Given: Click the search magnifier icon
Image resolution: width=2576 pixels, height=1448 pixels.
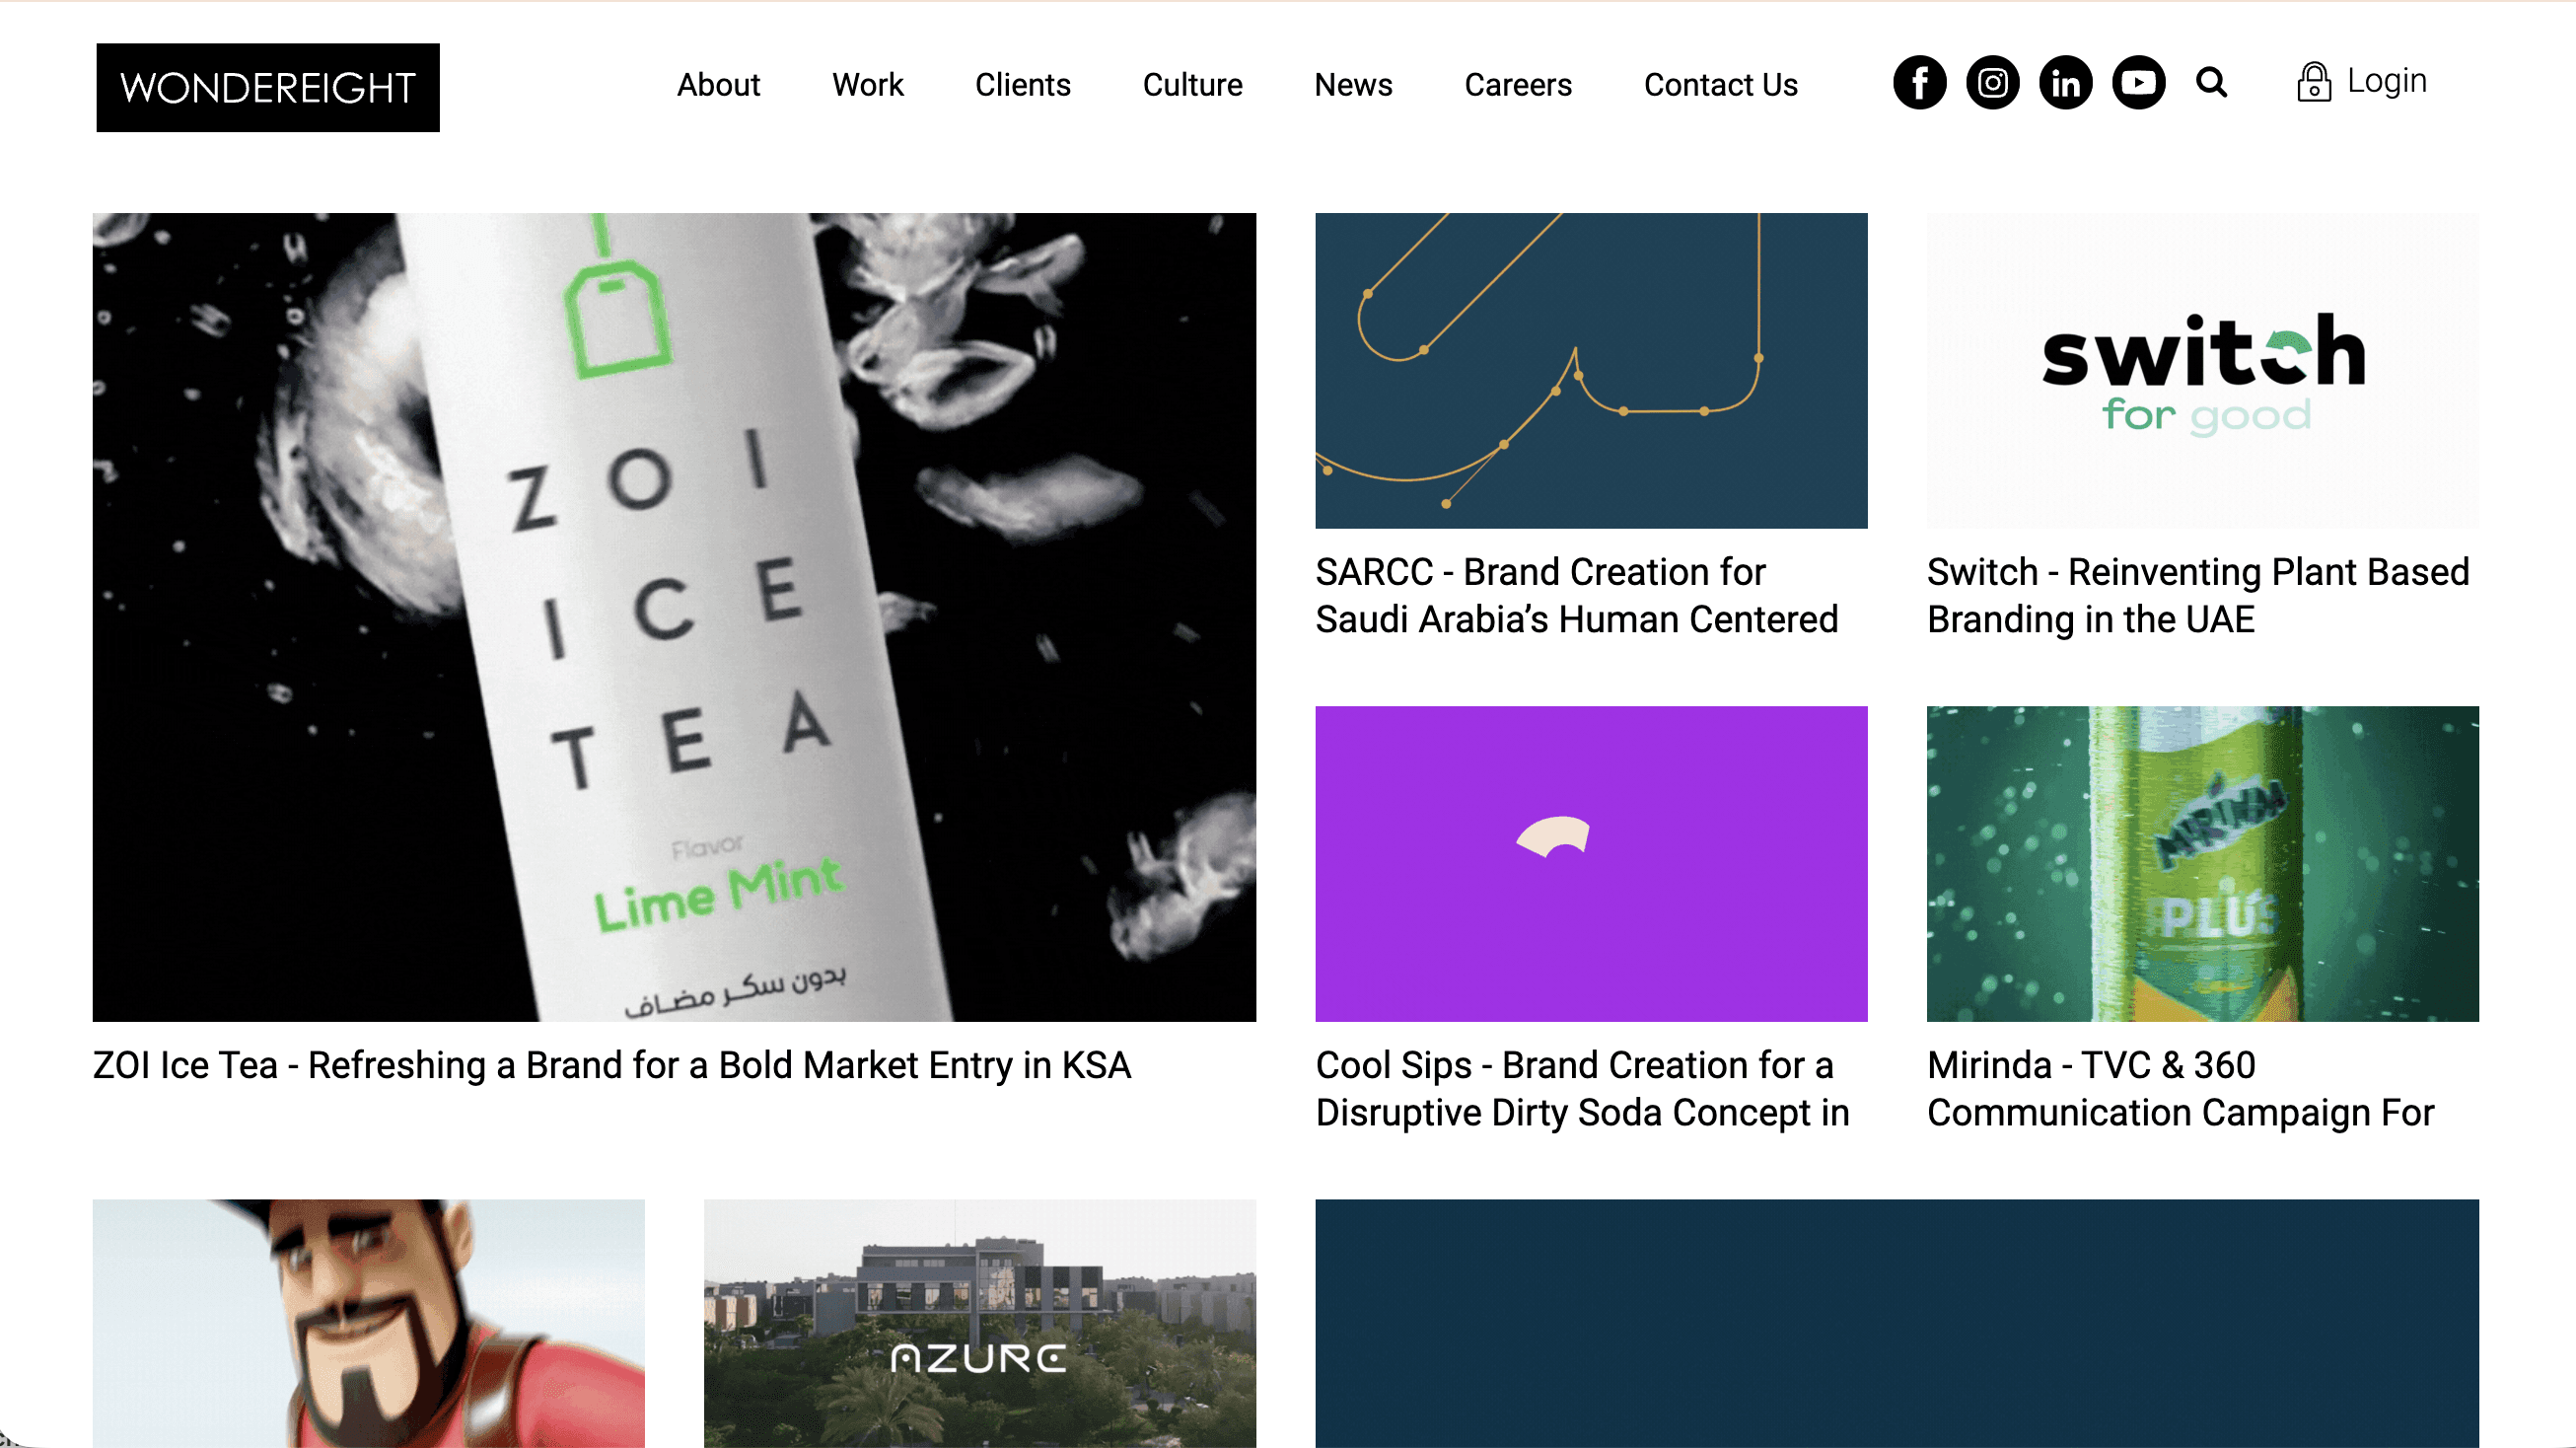Looking at the screenshot, I should point(2212,83).
